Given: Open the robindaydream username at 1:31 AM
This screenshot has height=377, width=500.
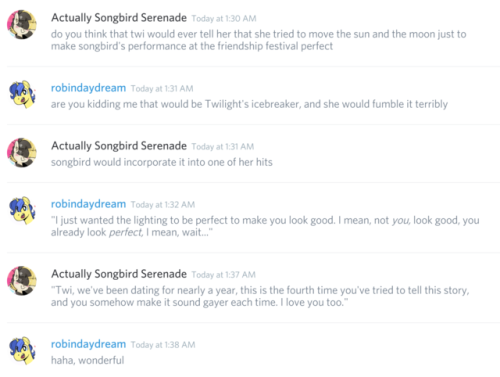Looking at the screenshot, I should [x=88, y=88].
